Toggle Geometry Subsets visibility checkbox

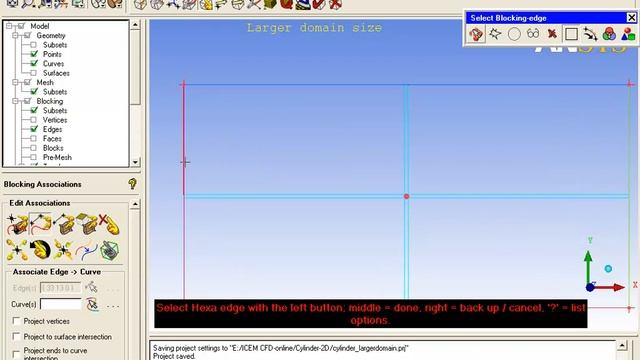33,45
